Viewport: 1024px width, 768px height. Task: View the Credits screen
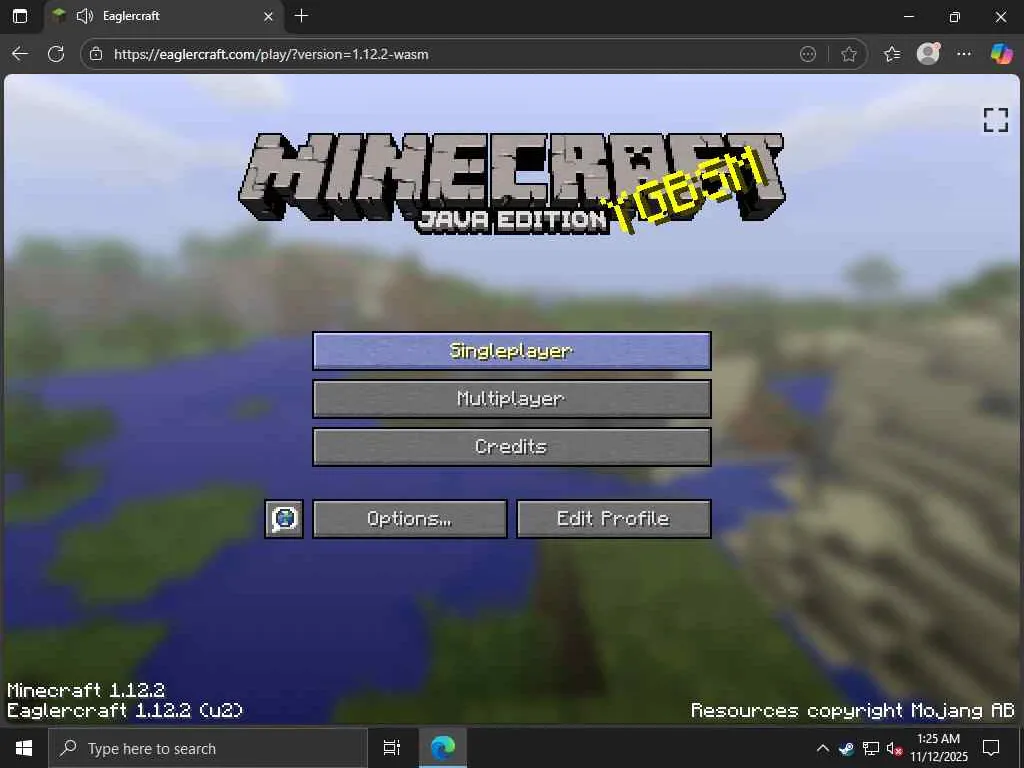coord(511,447)
